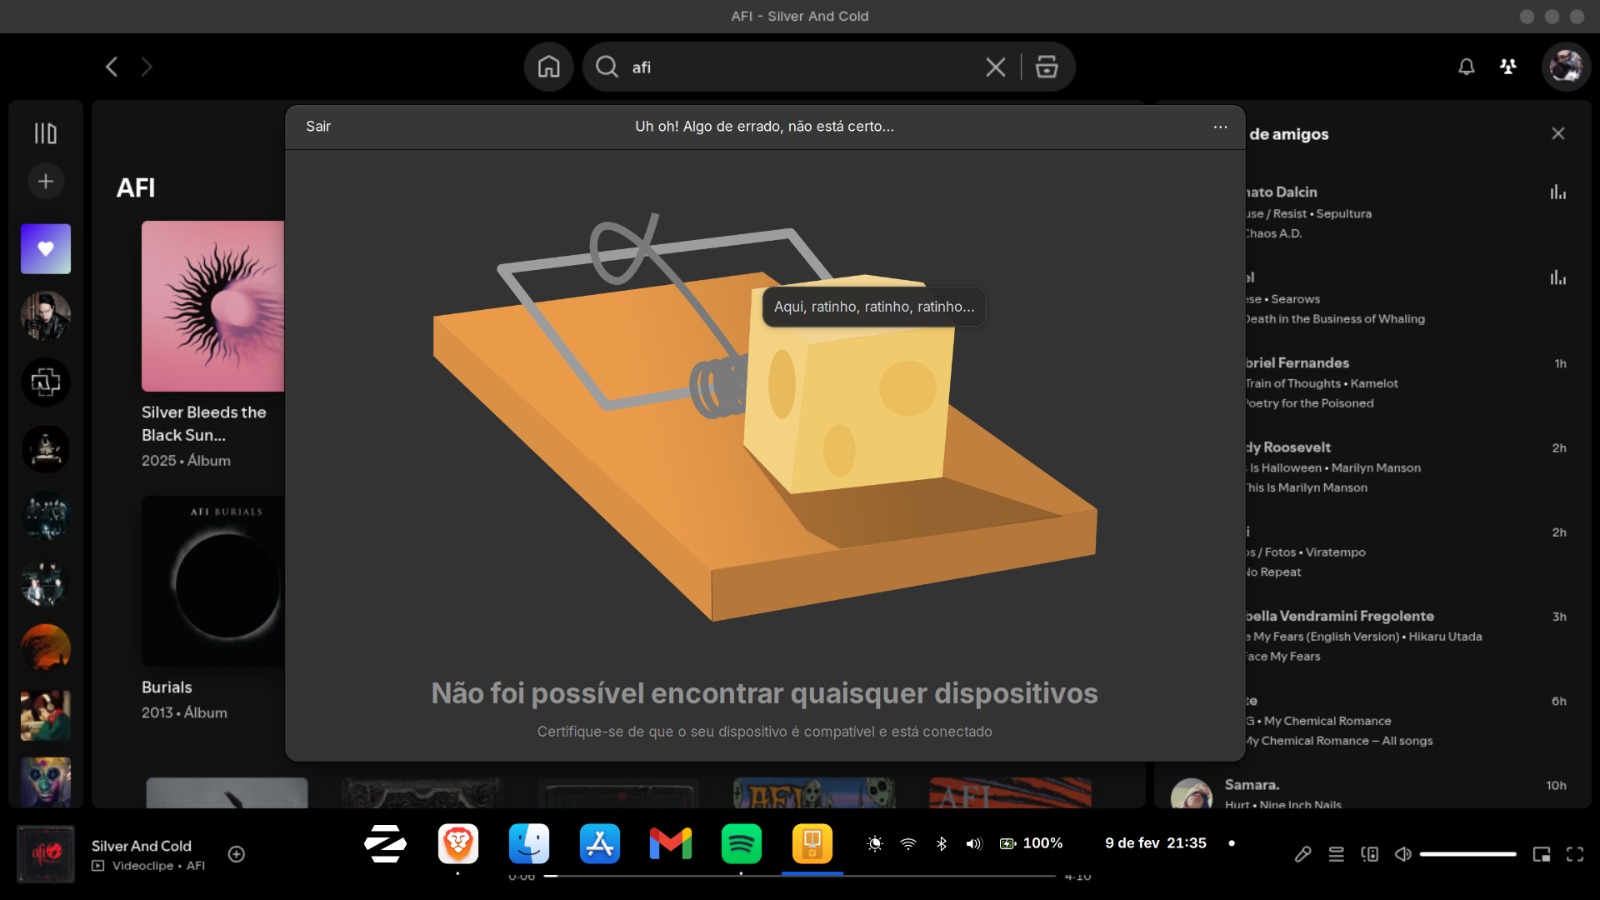Open the friend activity icon
1600x900 pixels.
tap(1508, 67)
